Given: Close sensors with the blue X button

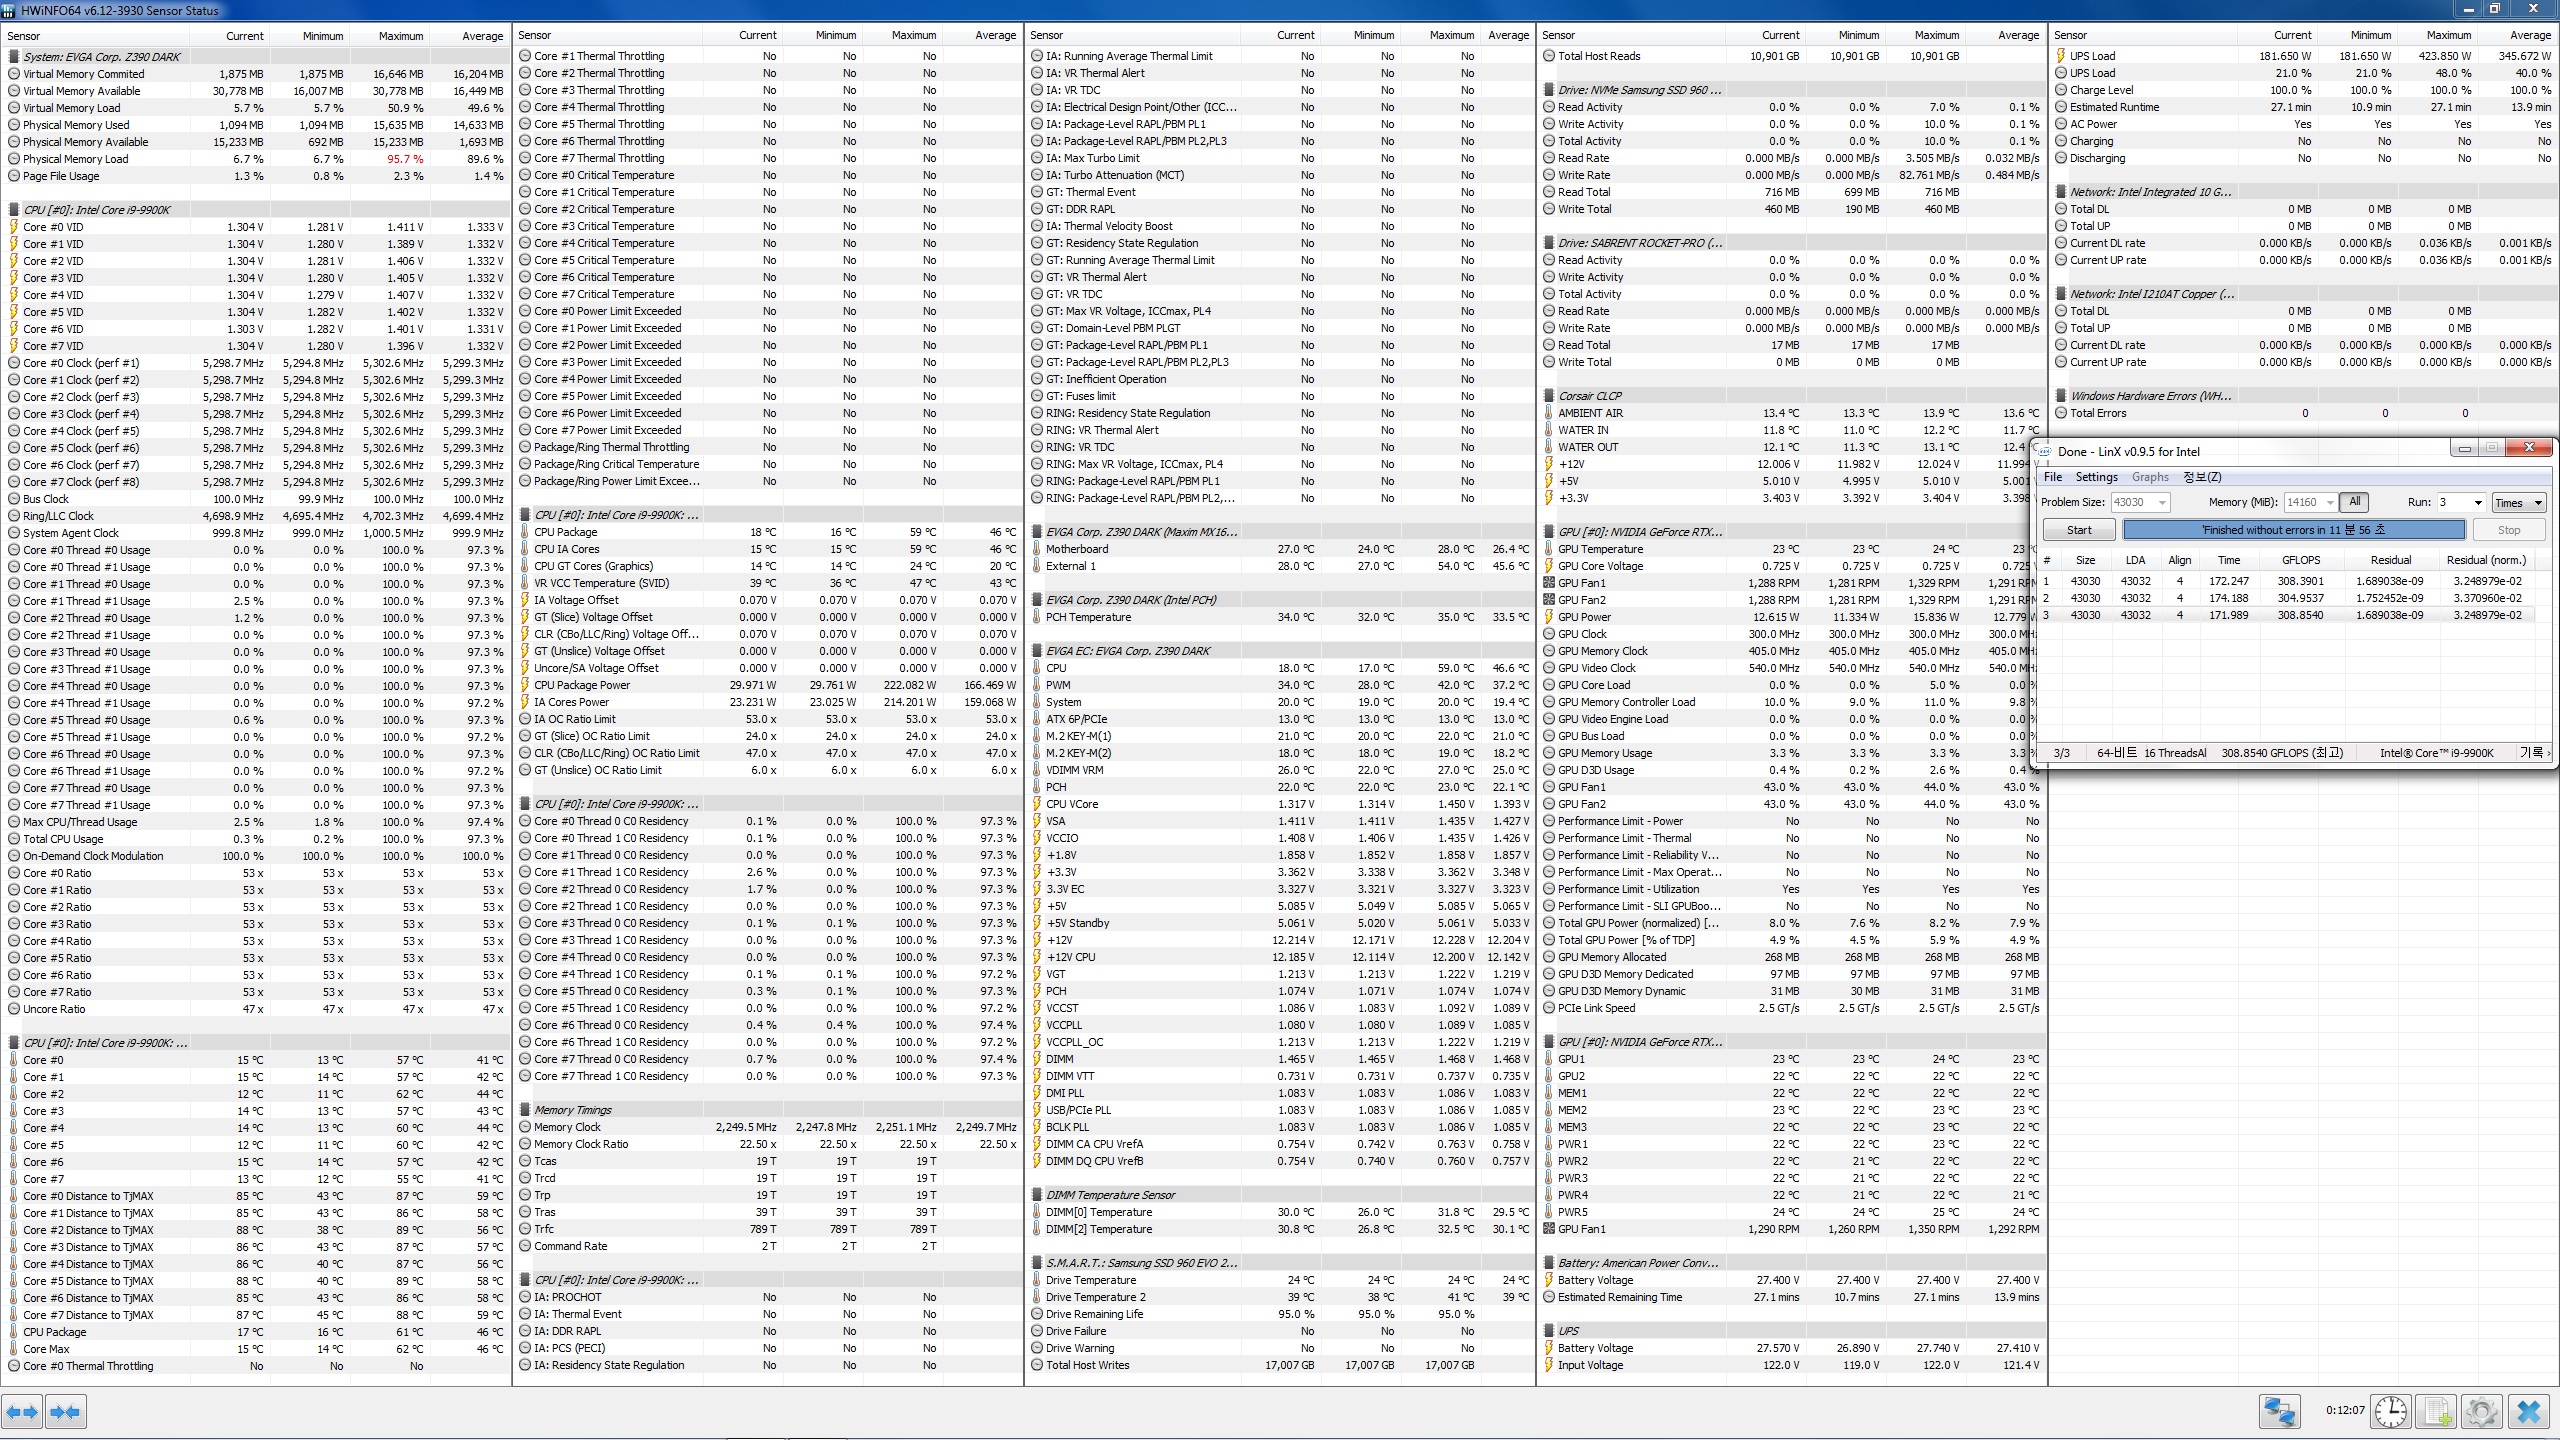Looking at the screenshot, I should tap(2529, 1412).
